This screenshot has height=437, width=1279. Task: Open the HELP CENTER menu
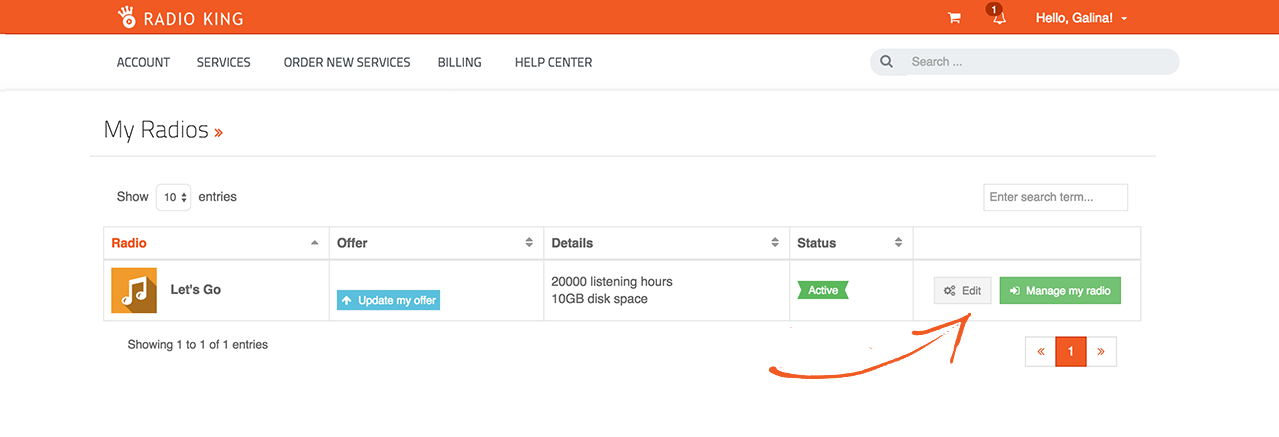click(x=553, y=62)
